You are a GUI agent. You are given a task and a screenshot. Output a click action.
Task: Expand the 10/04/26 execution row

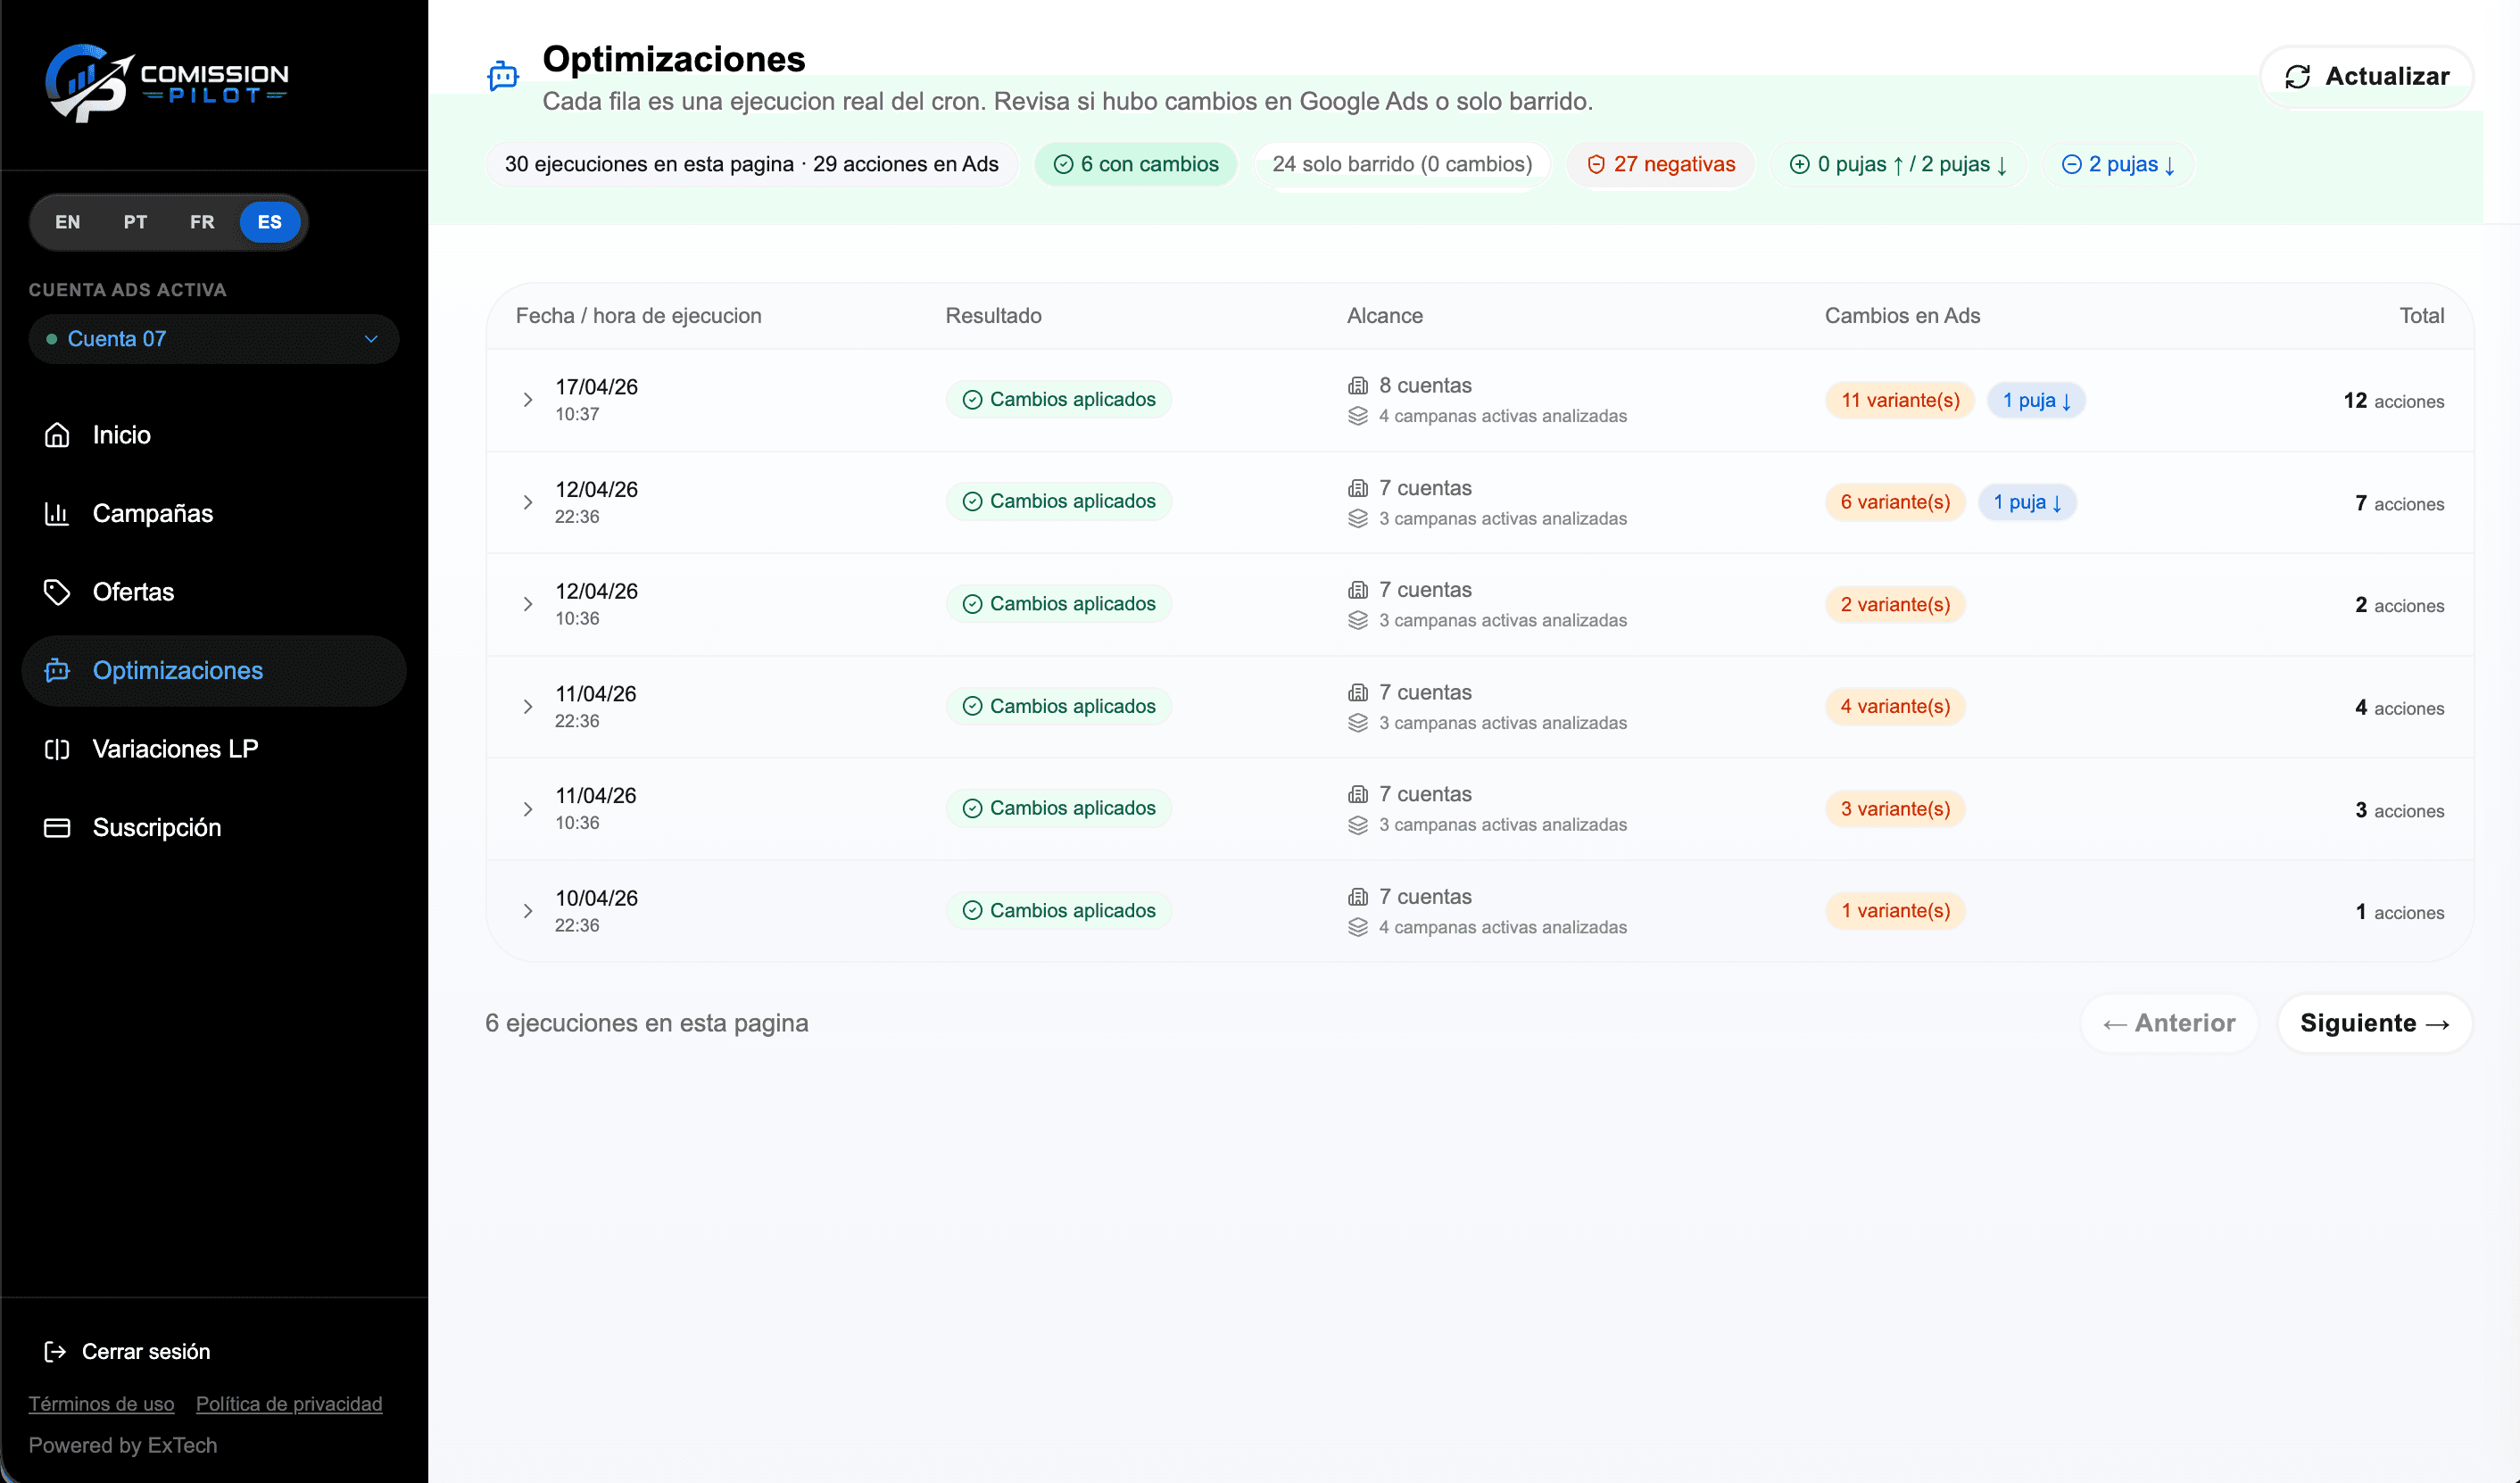tap(529, 909)
